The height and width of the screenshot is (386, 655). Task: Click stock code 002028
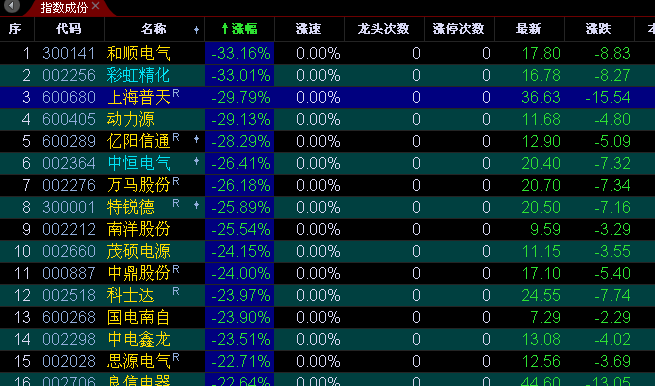click(69, 361)
